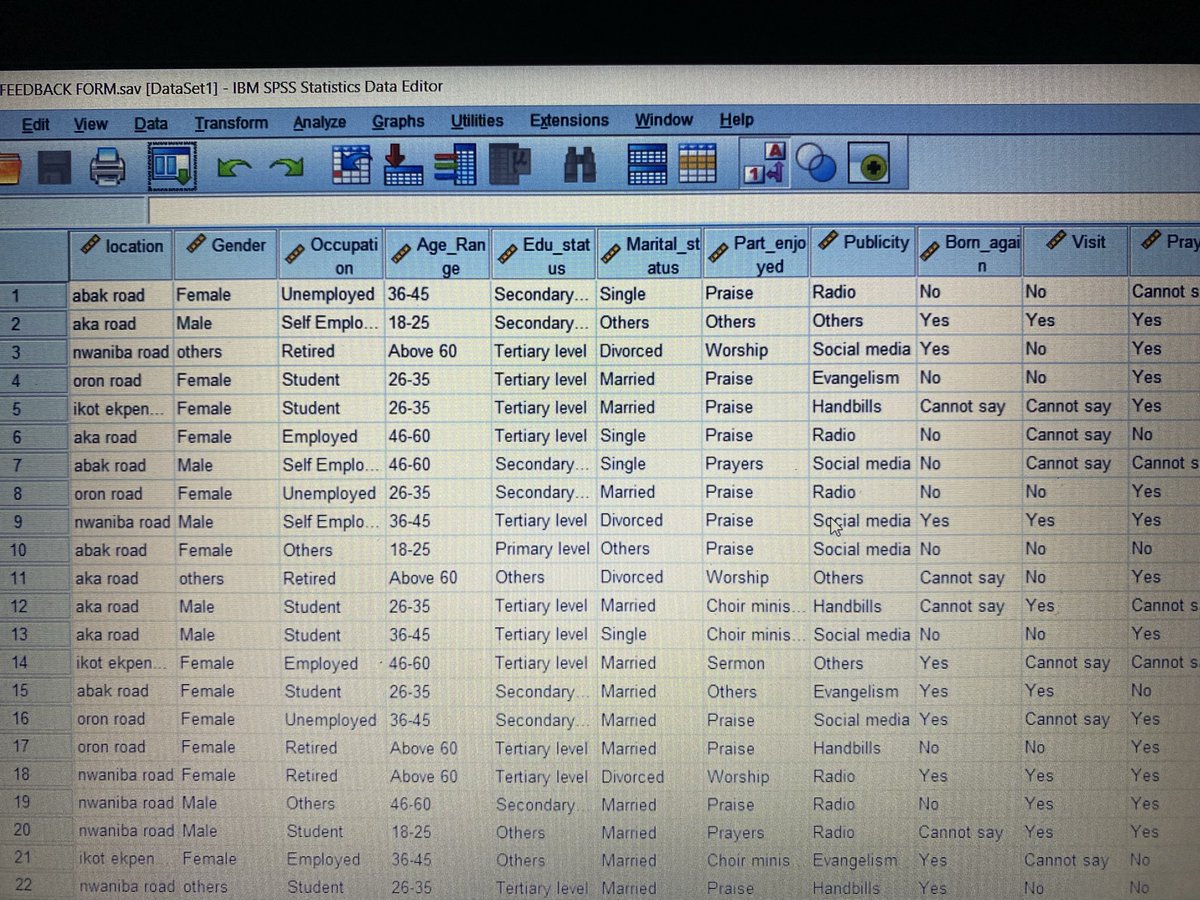Select the location column header
The width and height of the screenshot is (1200, 900).
point(121,255)
